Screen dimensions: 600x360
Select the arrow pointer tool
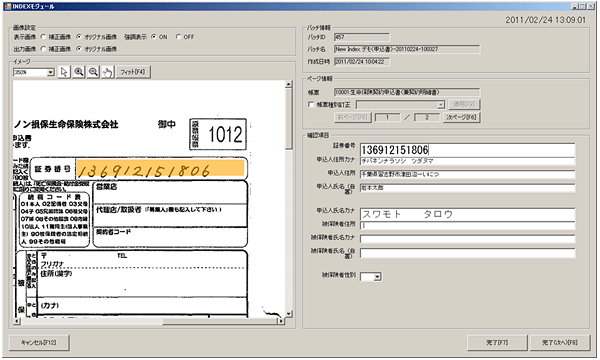pyautogui.click(x=64, y=72)
